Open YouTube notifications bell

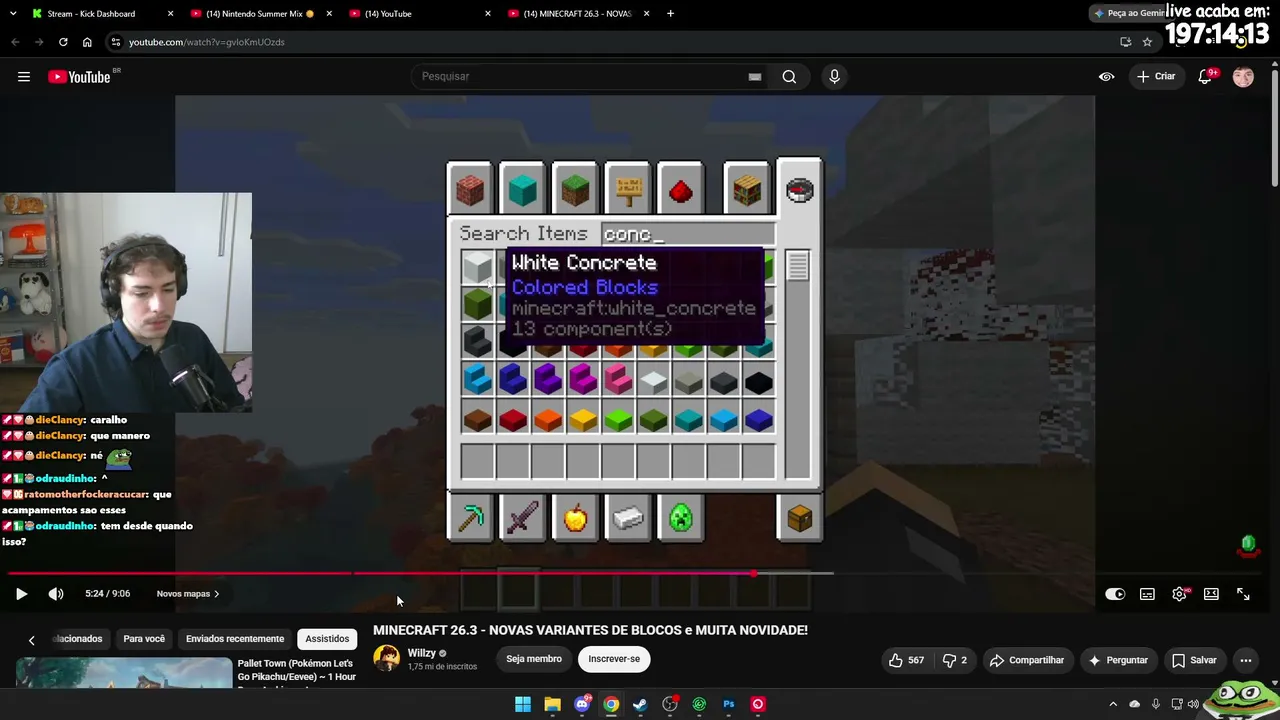tap(1206, 77)
